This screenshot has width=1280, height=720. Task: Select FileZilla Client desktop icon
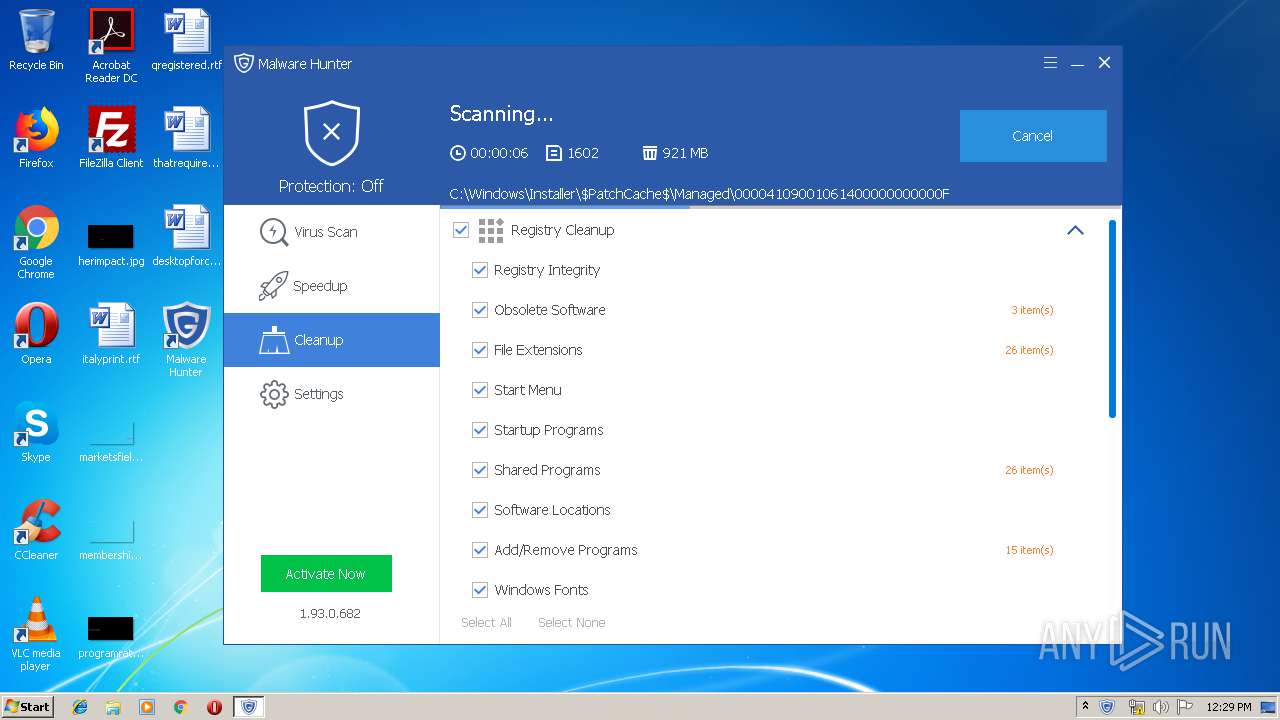click(111, 137)
